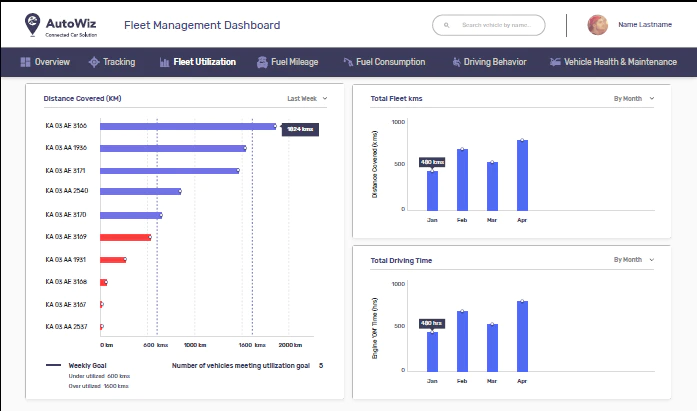Expand By Month in Total Driving Time

click(x=634, y=260)
